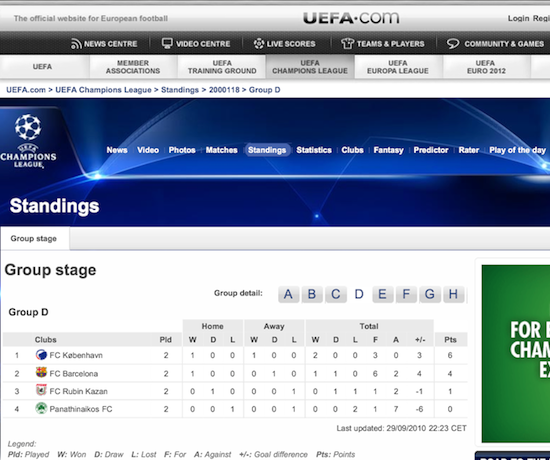550x460 pixels.
Task: Select the Group stage tab
Action: (x=34, y=239)
